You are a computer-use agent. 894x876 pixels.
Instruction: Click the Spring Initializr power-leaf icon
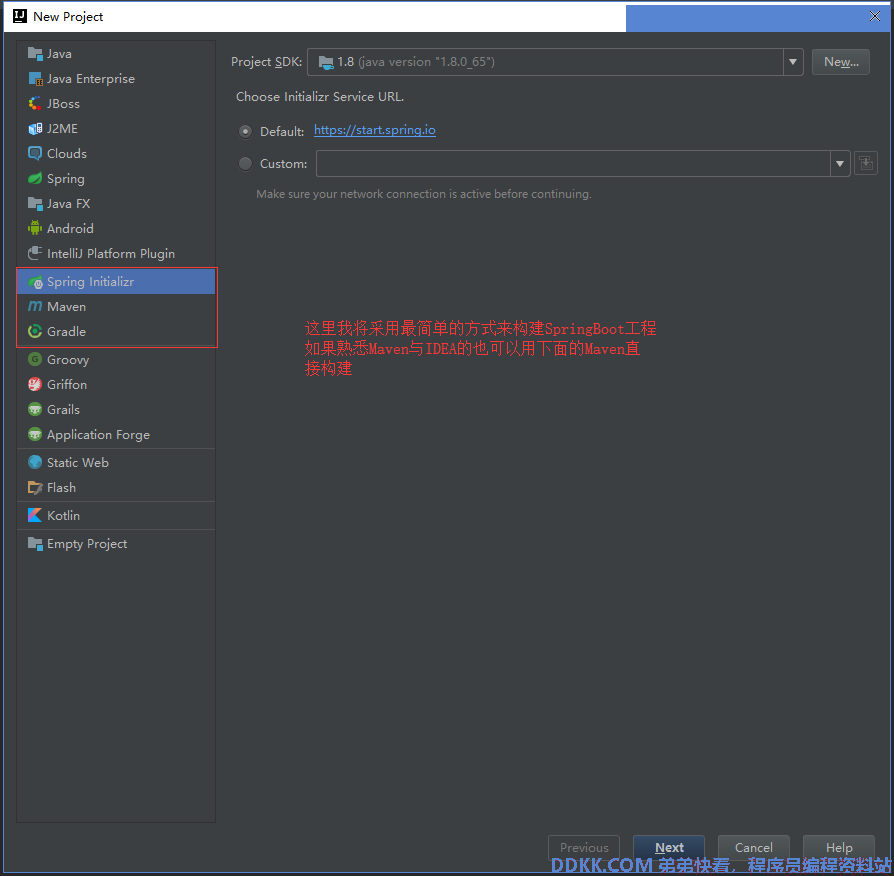click(35, 282)
